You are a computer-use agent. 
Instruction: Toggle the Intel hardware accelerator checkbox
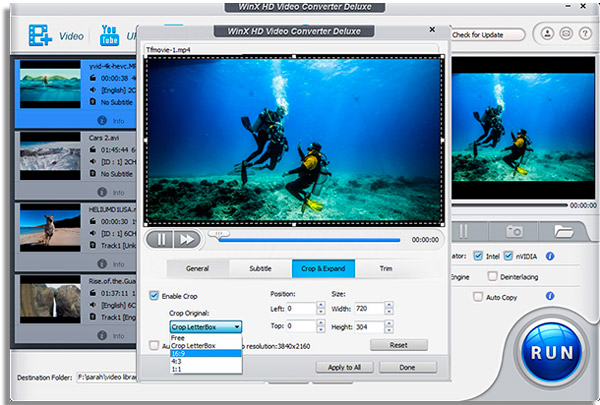pyautogui.click(x=478, y=256)
